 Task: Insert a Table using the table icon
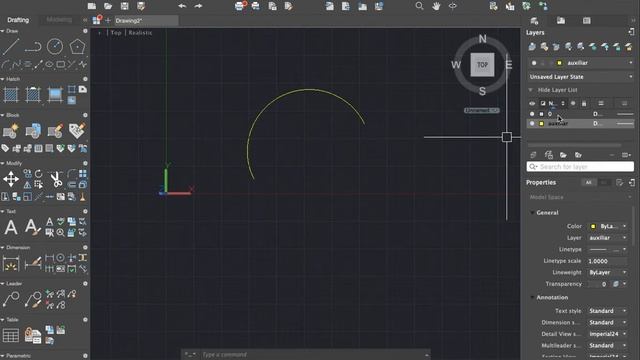pyautogui.click(x=11, y=336)
